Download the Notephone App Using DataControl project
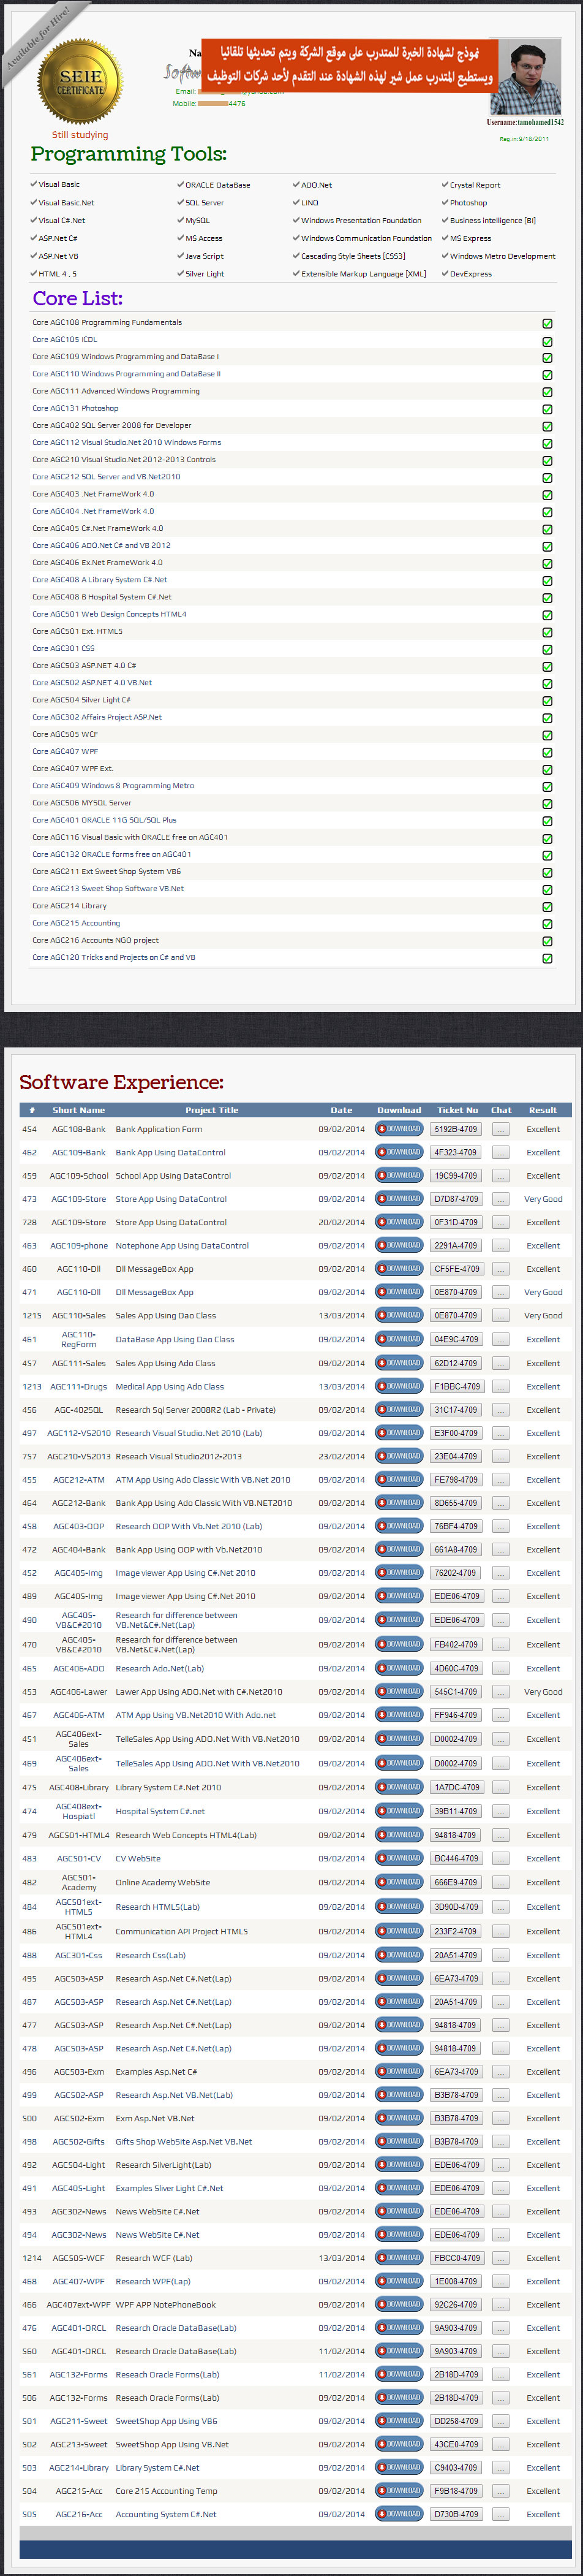 [x=398, y=1246]
